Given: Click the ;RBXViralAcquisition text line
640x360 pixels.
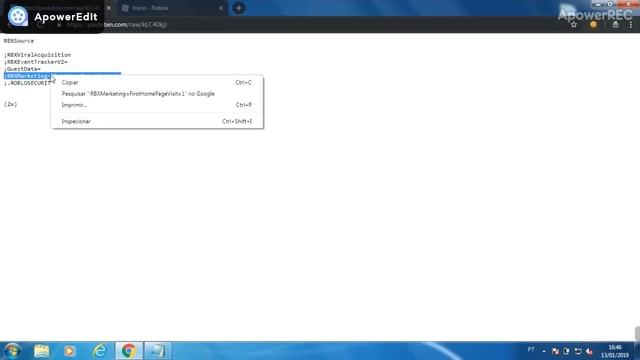Looking at the screenshot, I should (x=38, y=55).
